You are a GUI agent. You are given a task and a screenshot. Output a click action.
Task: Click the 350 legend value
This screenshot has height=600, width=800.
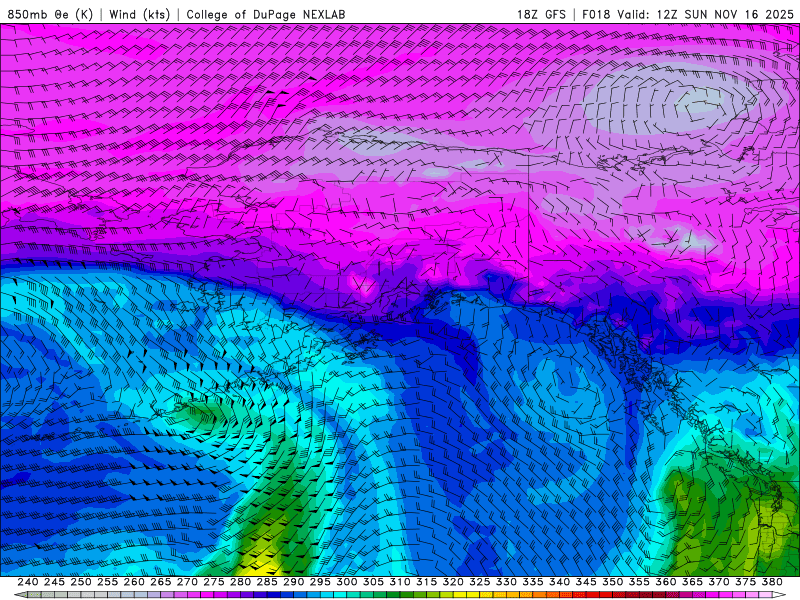(x=612, y=582)
